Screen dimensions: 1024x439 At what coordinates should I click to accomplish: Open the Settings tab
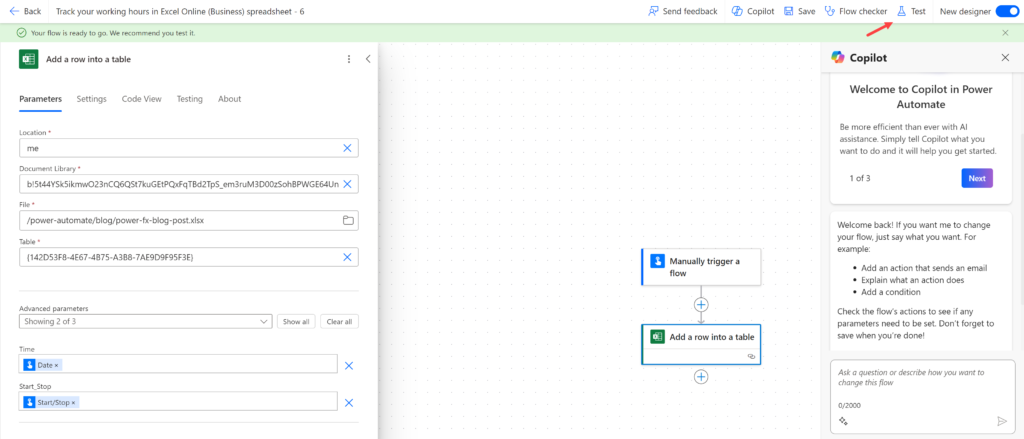pyautogui.click(x=92, y=99)
